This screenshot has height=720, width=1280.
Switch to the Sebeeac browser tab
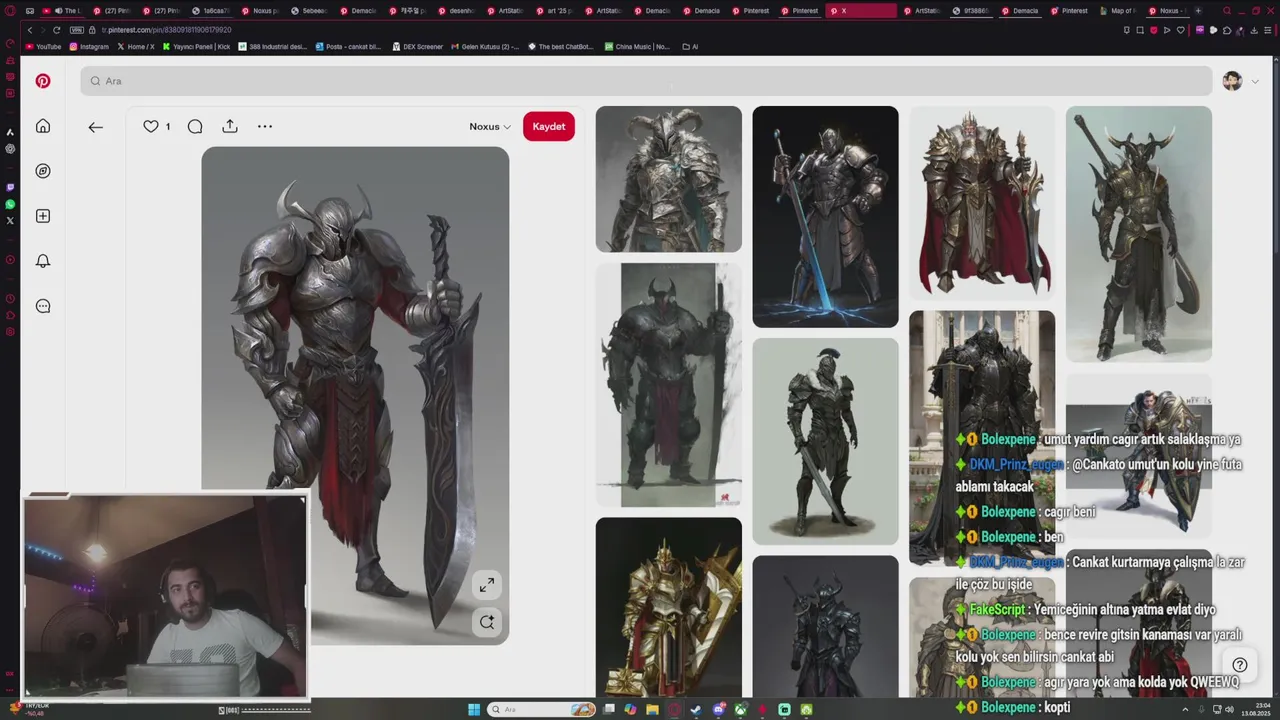pyautogui.click(x=309, y=11)
